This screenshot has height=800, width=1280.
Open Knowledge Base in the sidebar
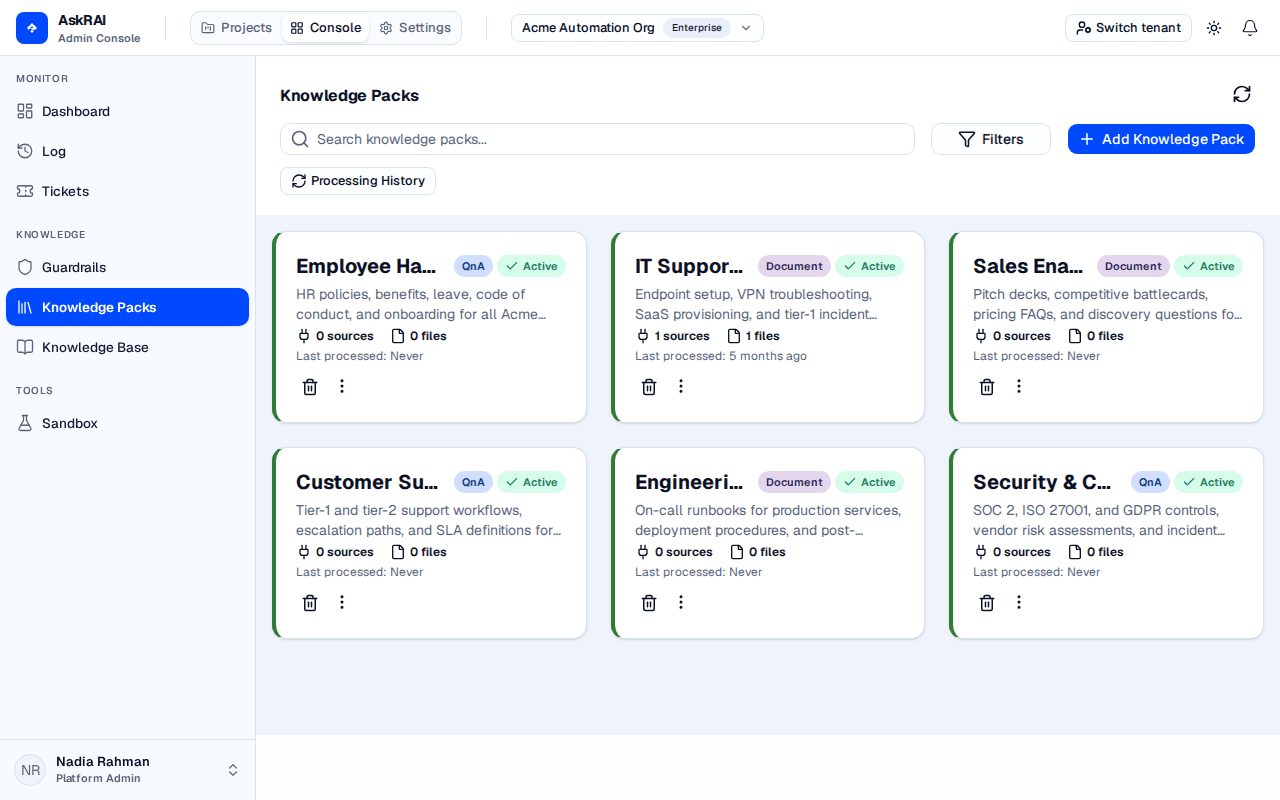click(x=127, y=347)
